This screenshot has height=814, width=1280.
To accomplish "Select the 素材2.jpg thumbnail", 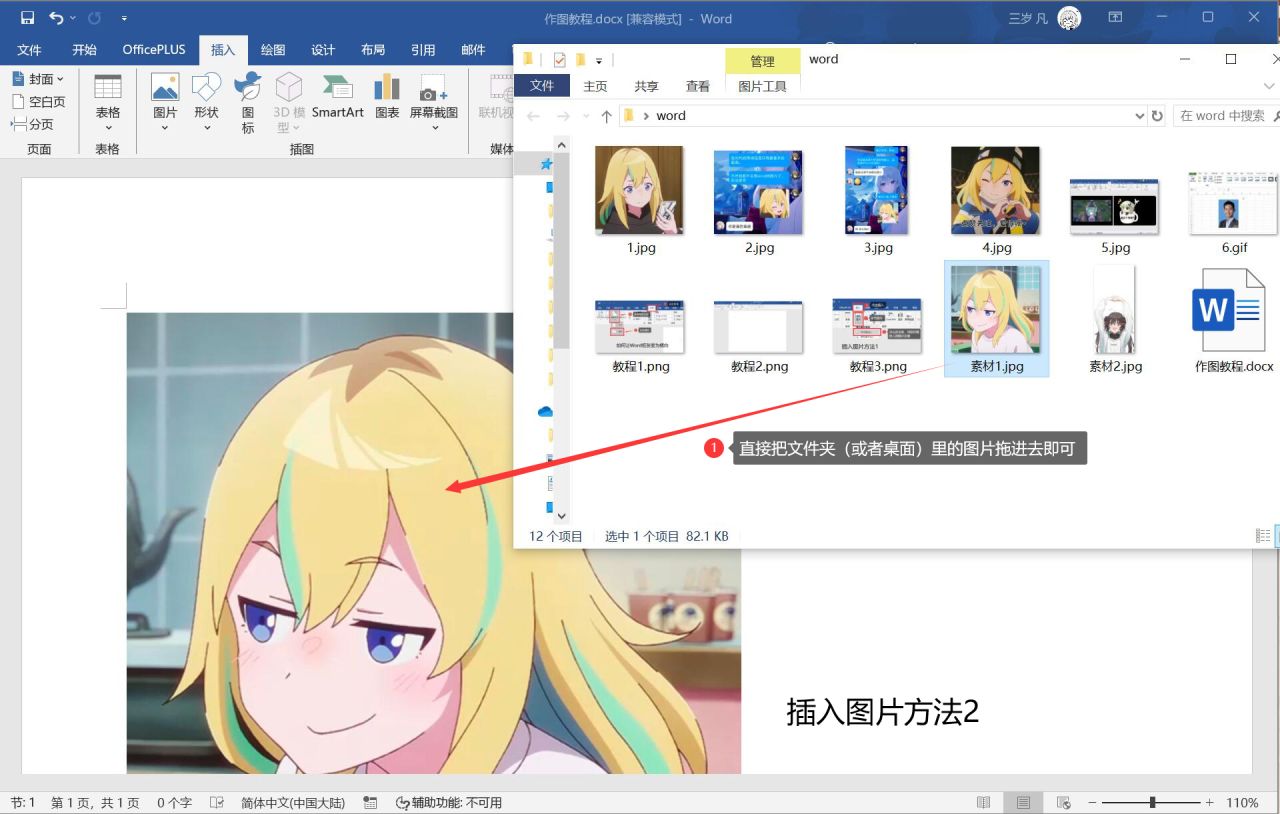I will pos(1113,310).
